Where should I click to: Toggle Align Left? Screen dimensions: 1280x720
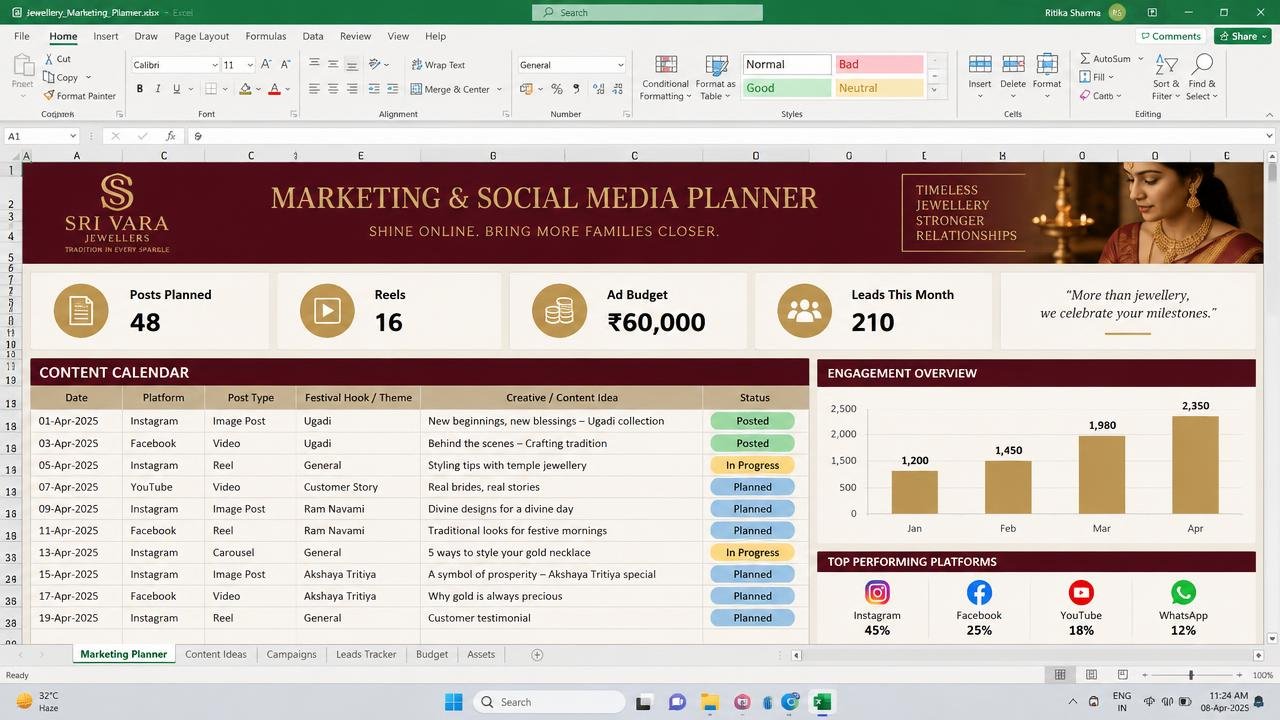pos(314,89)
